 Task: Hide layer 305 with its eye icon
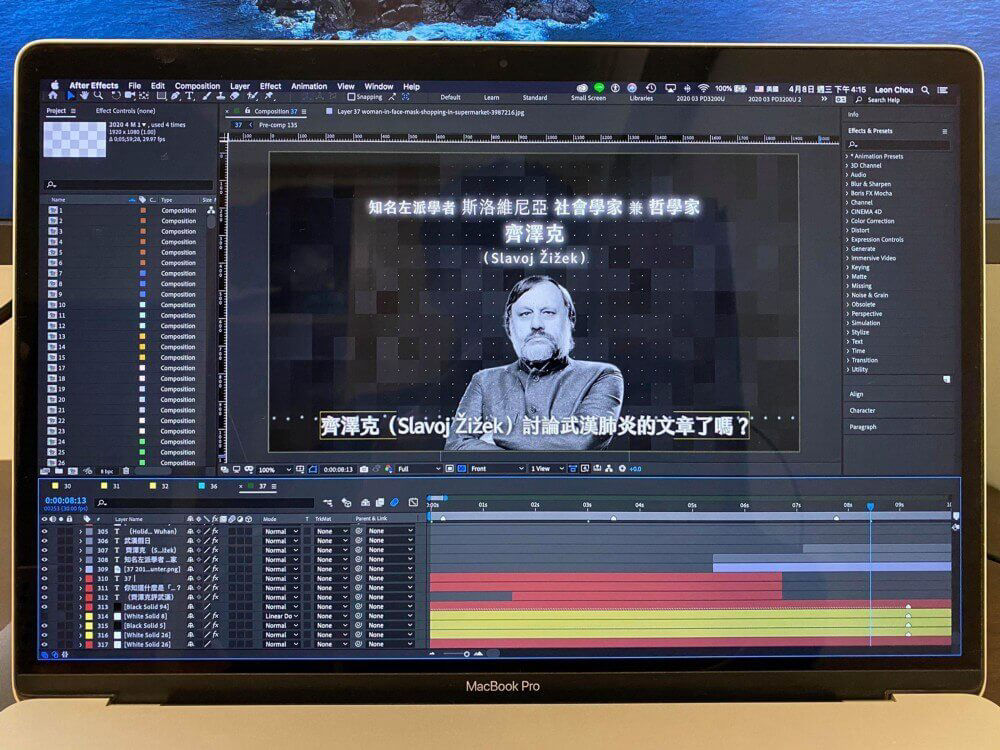45,531
